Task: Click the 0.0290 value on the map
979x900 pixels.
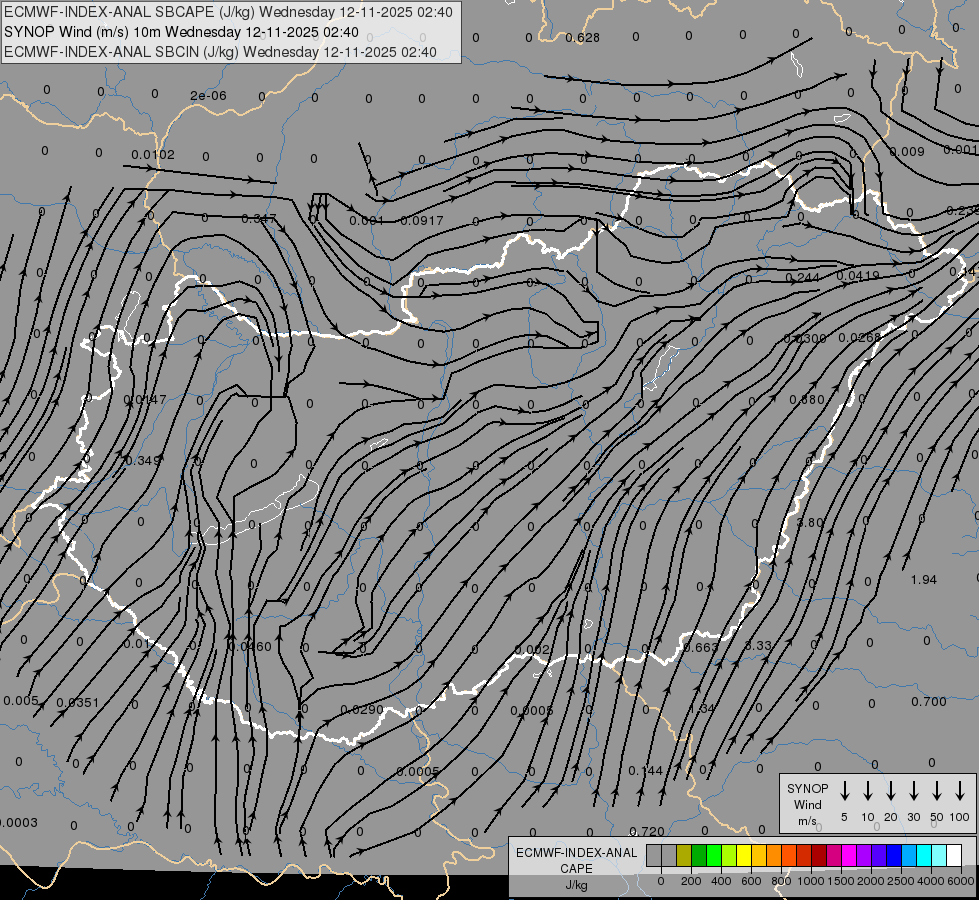Action: coord(362,710)
